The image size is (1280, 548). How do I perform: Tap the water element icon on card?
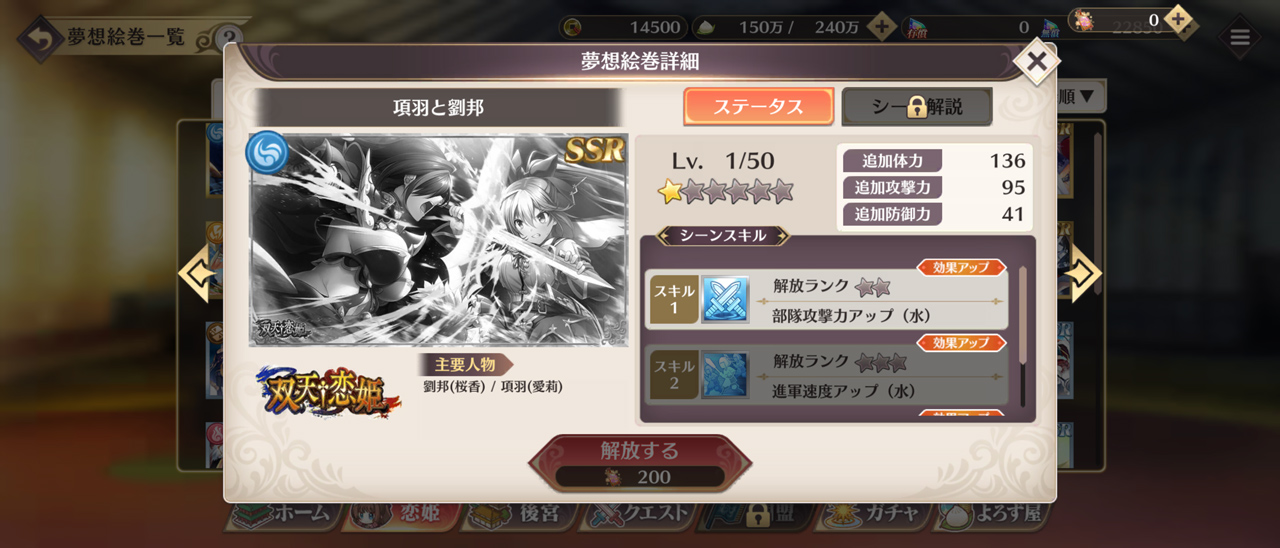(x=267, y=152)
